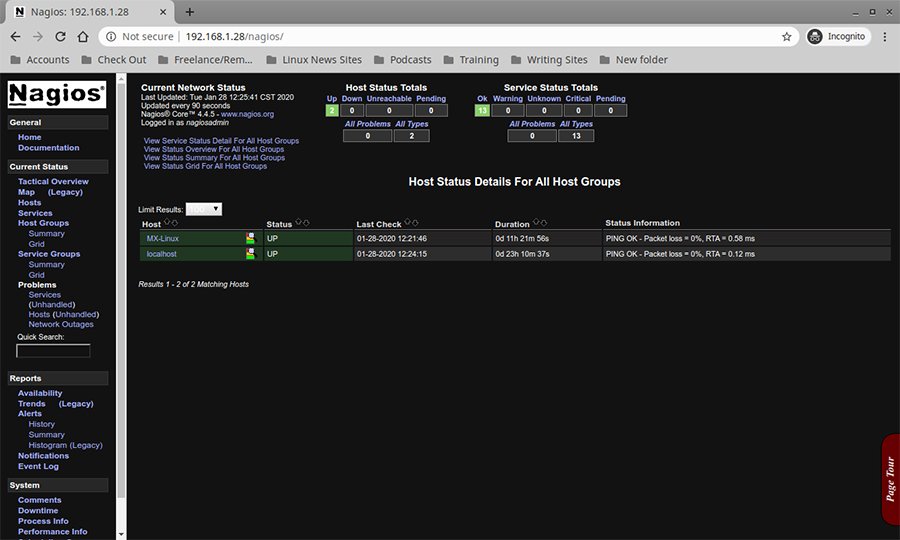Open the Chrome three-dot menu
Image resolution: width=900 pixels, height=540 pixels.
(885, 36)
